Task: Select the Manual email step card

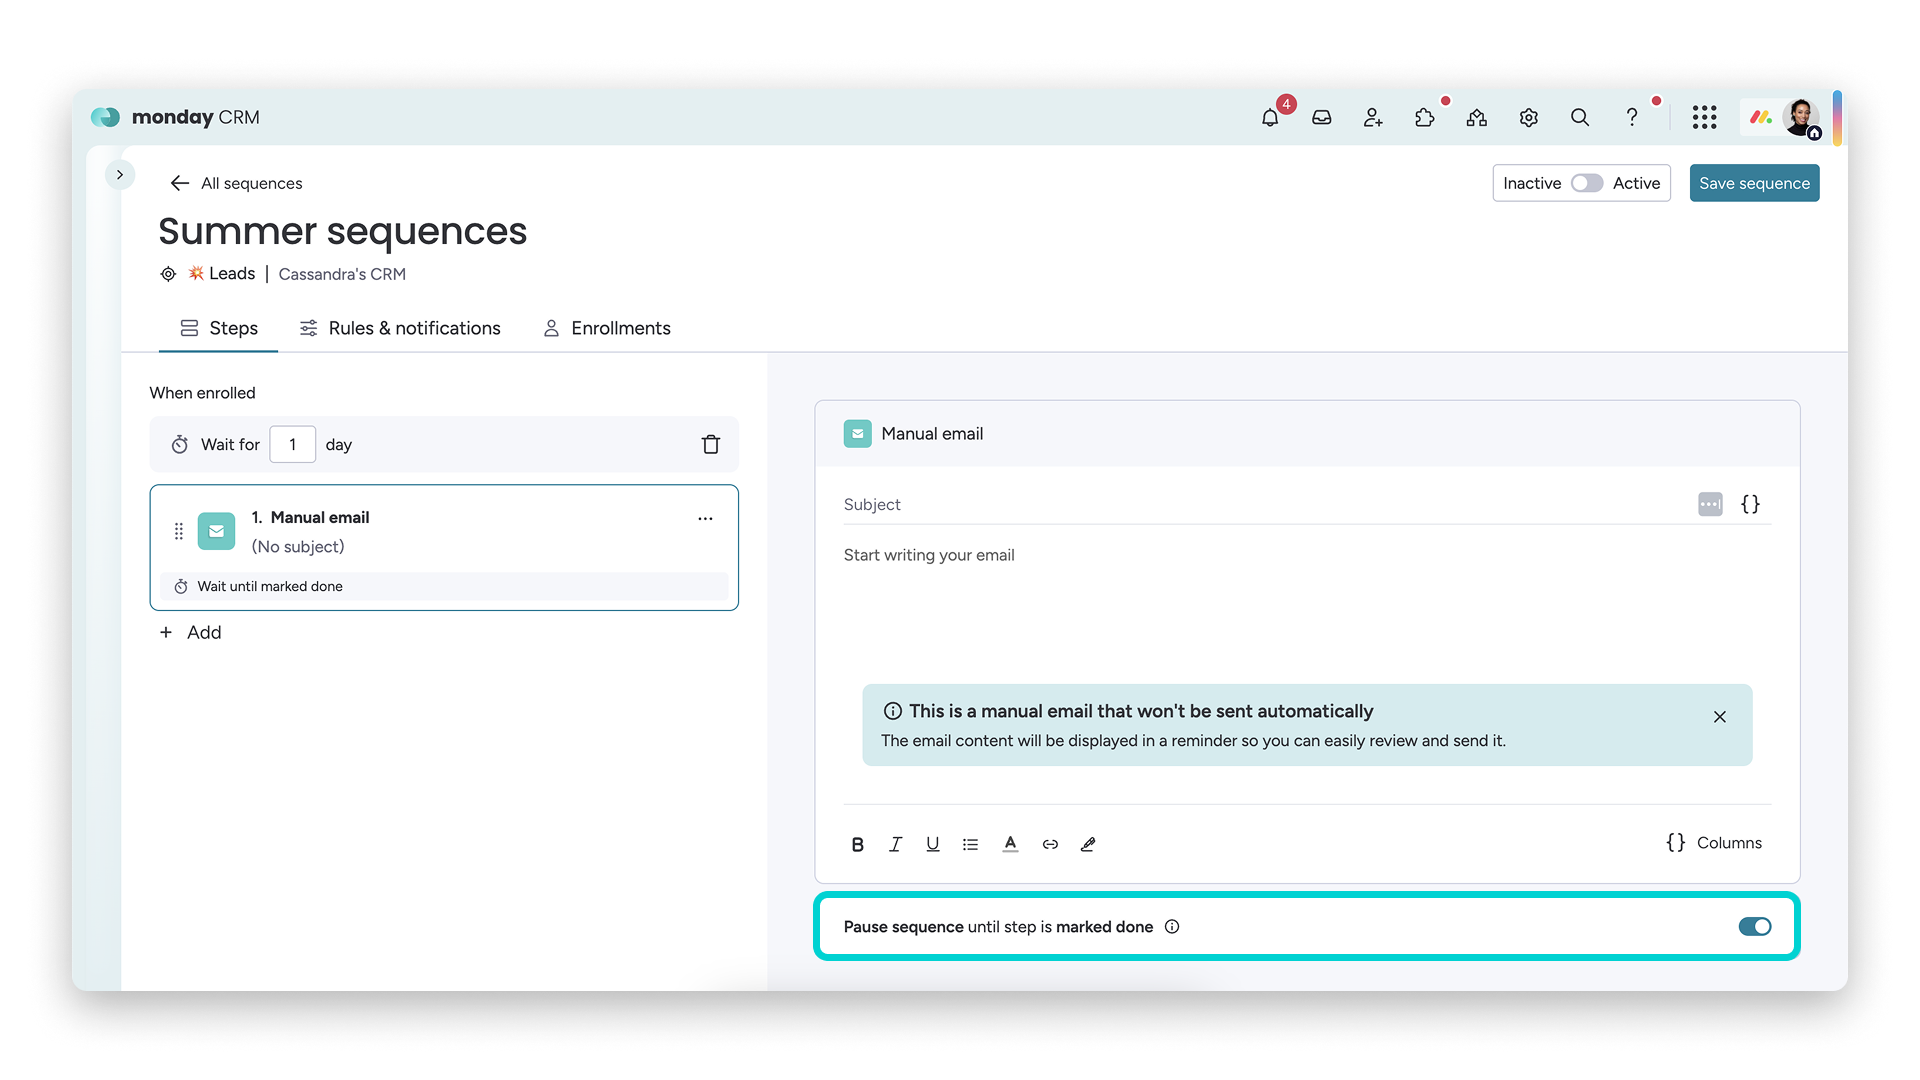Action: [x=444, y=547]
